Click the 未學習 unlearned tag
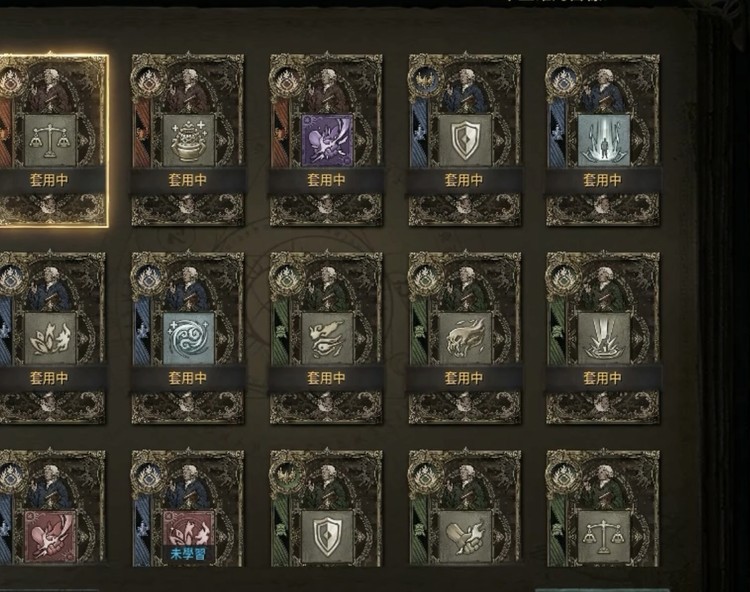 (188, 554)
